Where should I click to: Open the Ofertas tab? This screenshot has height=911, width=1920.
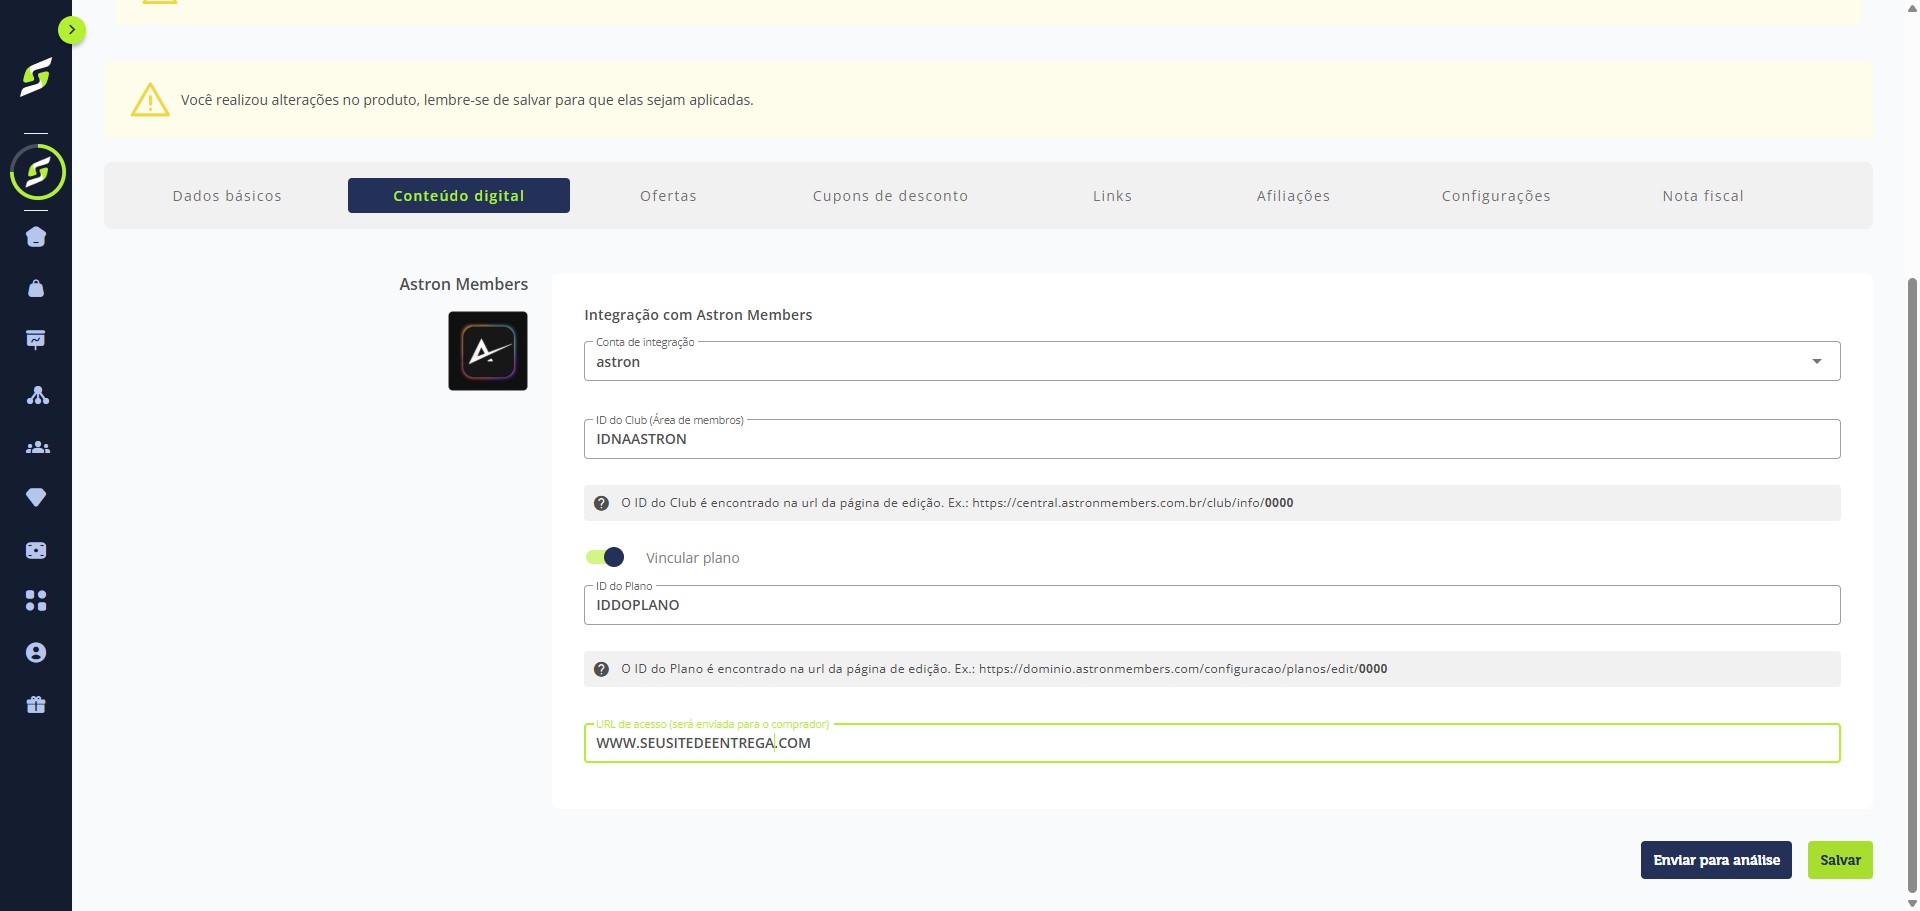pyautogui.click(x=668, y=196)
